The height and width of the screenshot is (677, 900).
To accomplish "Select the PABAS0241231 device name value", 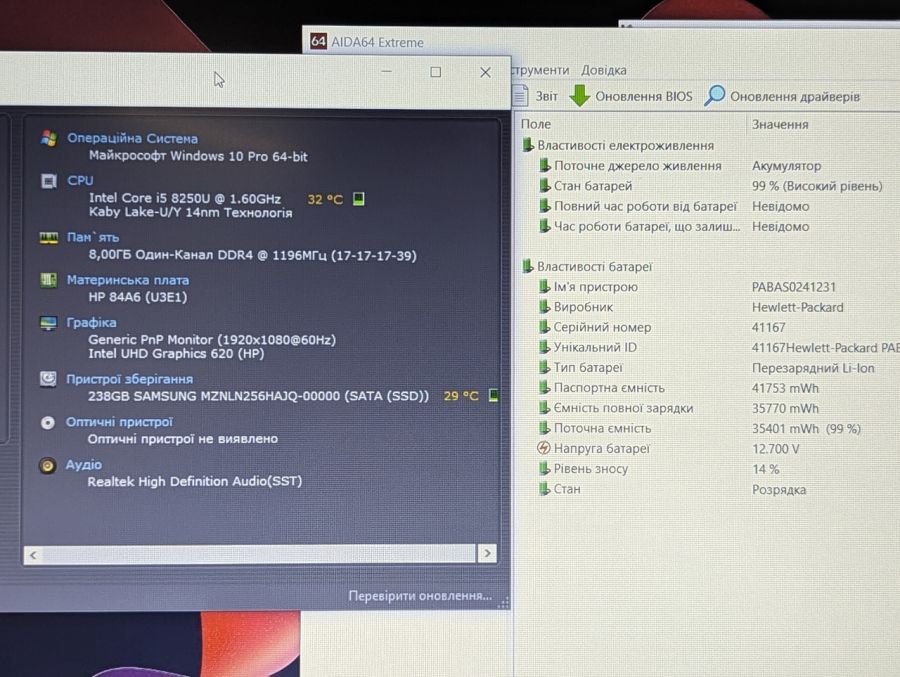I will [x=793, y=287].
